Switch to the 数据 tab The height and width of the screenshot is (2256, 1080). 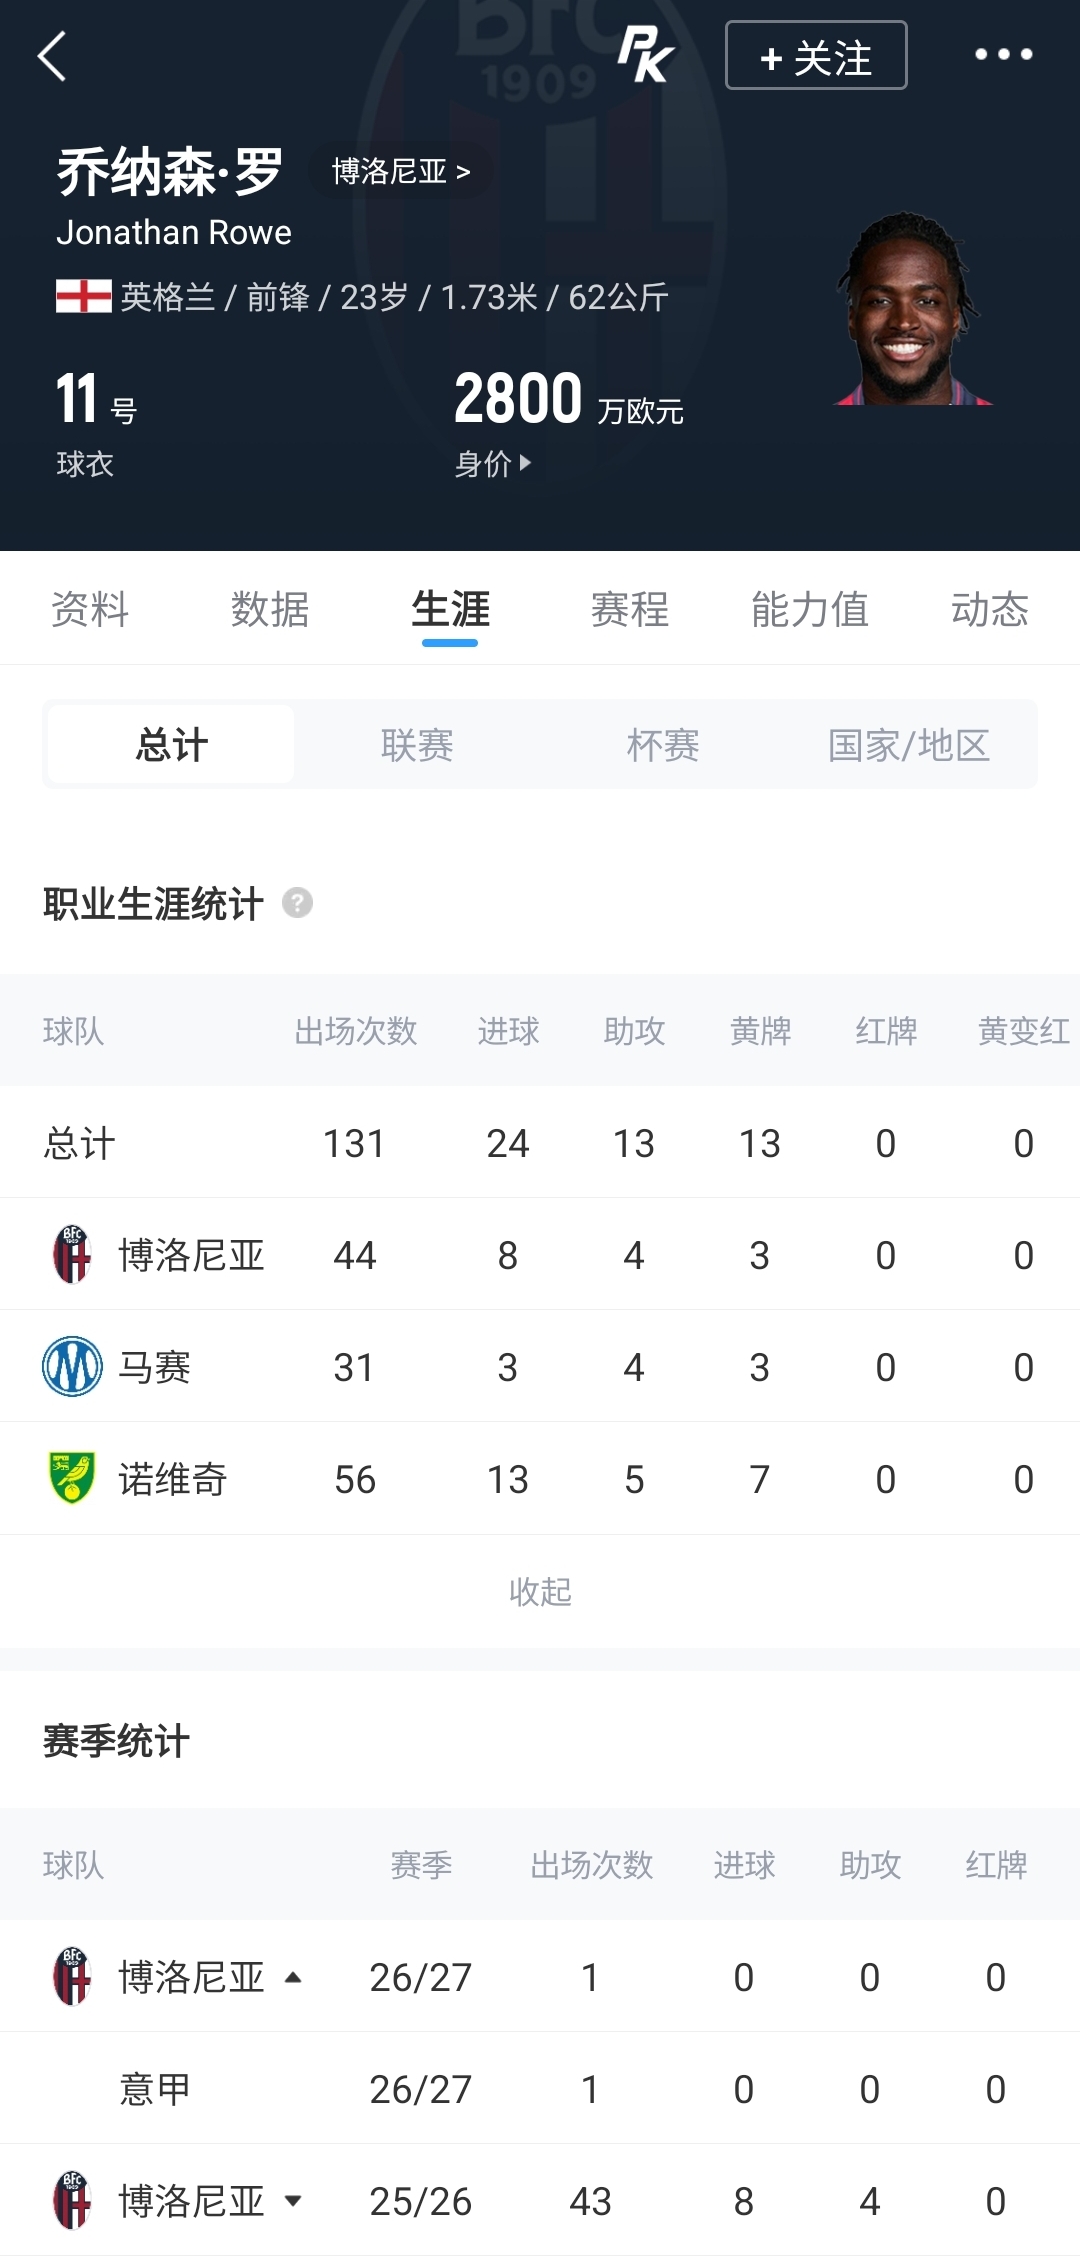point(270,609)
